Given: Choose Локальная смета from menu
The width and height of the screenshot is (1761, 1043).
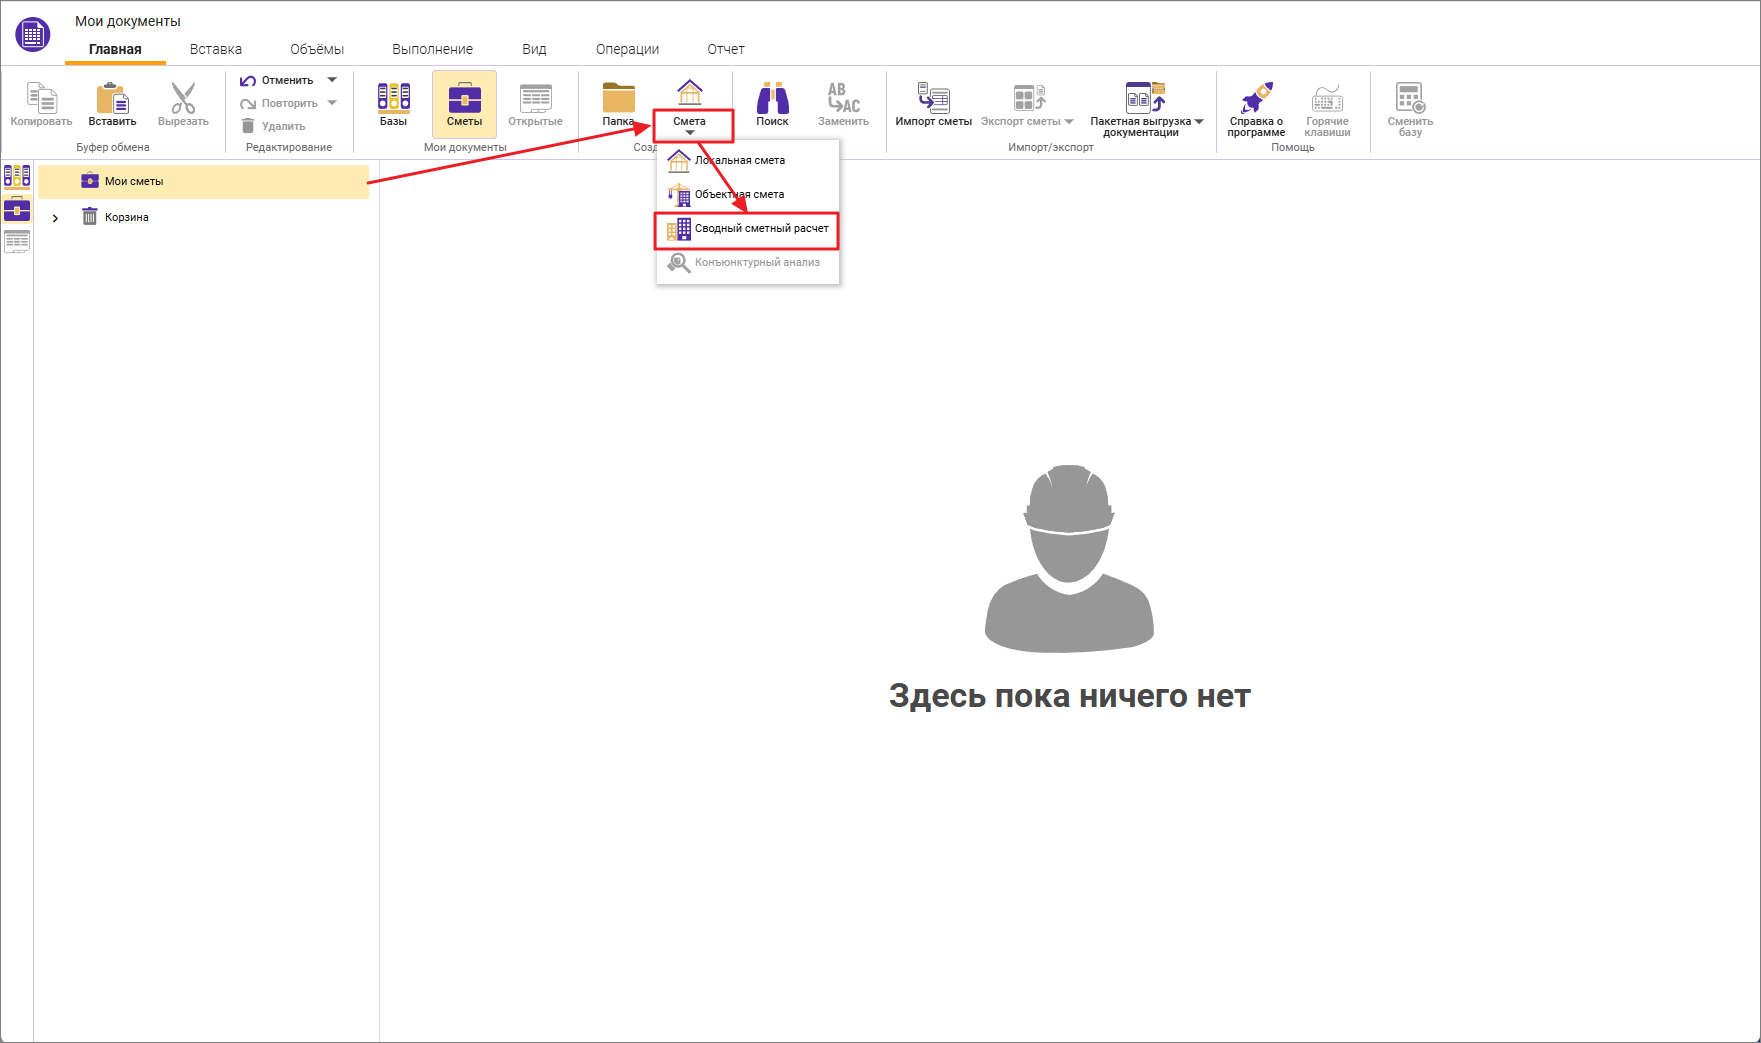Looking at the screenshot, I should [740, 160].
